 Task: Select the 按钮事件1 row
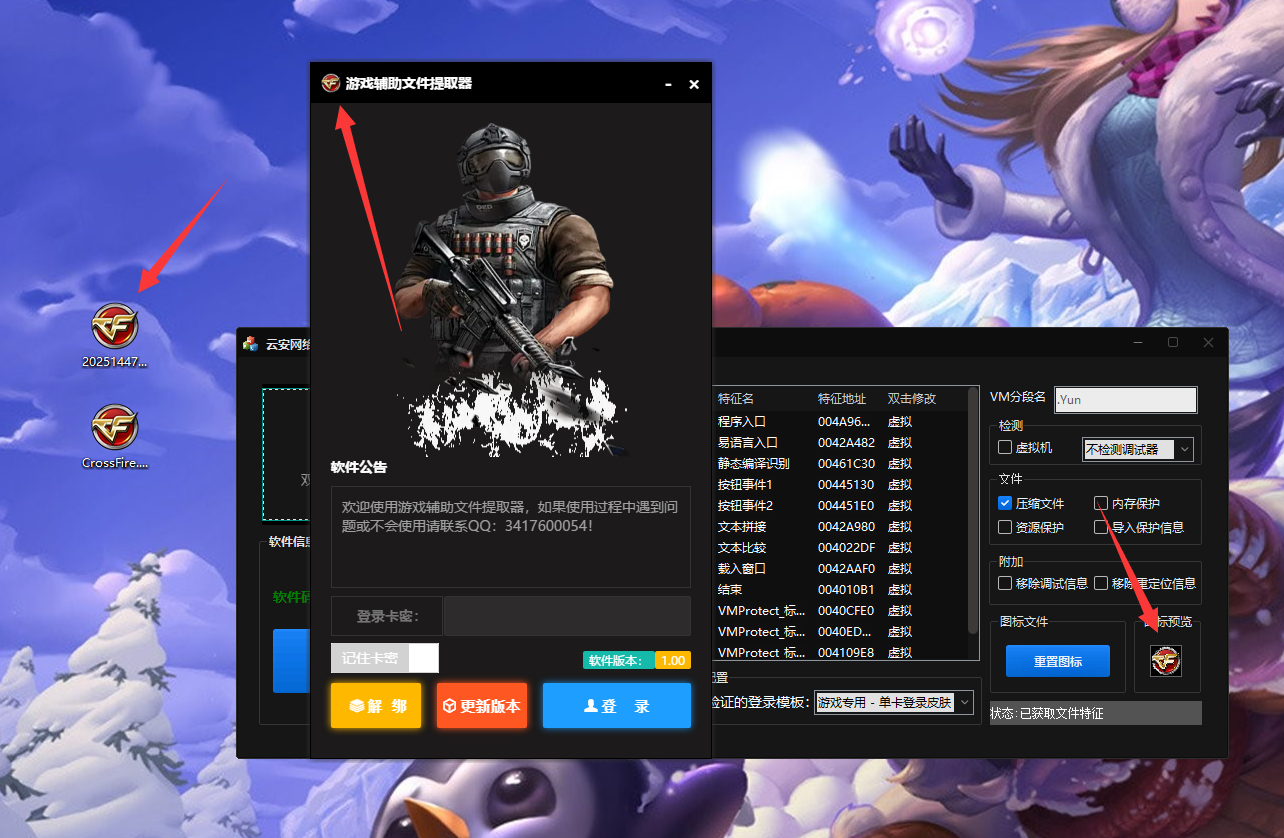840,485
